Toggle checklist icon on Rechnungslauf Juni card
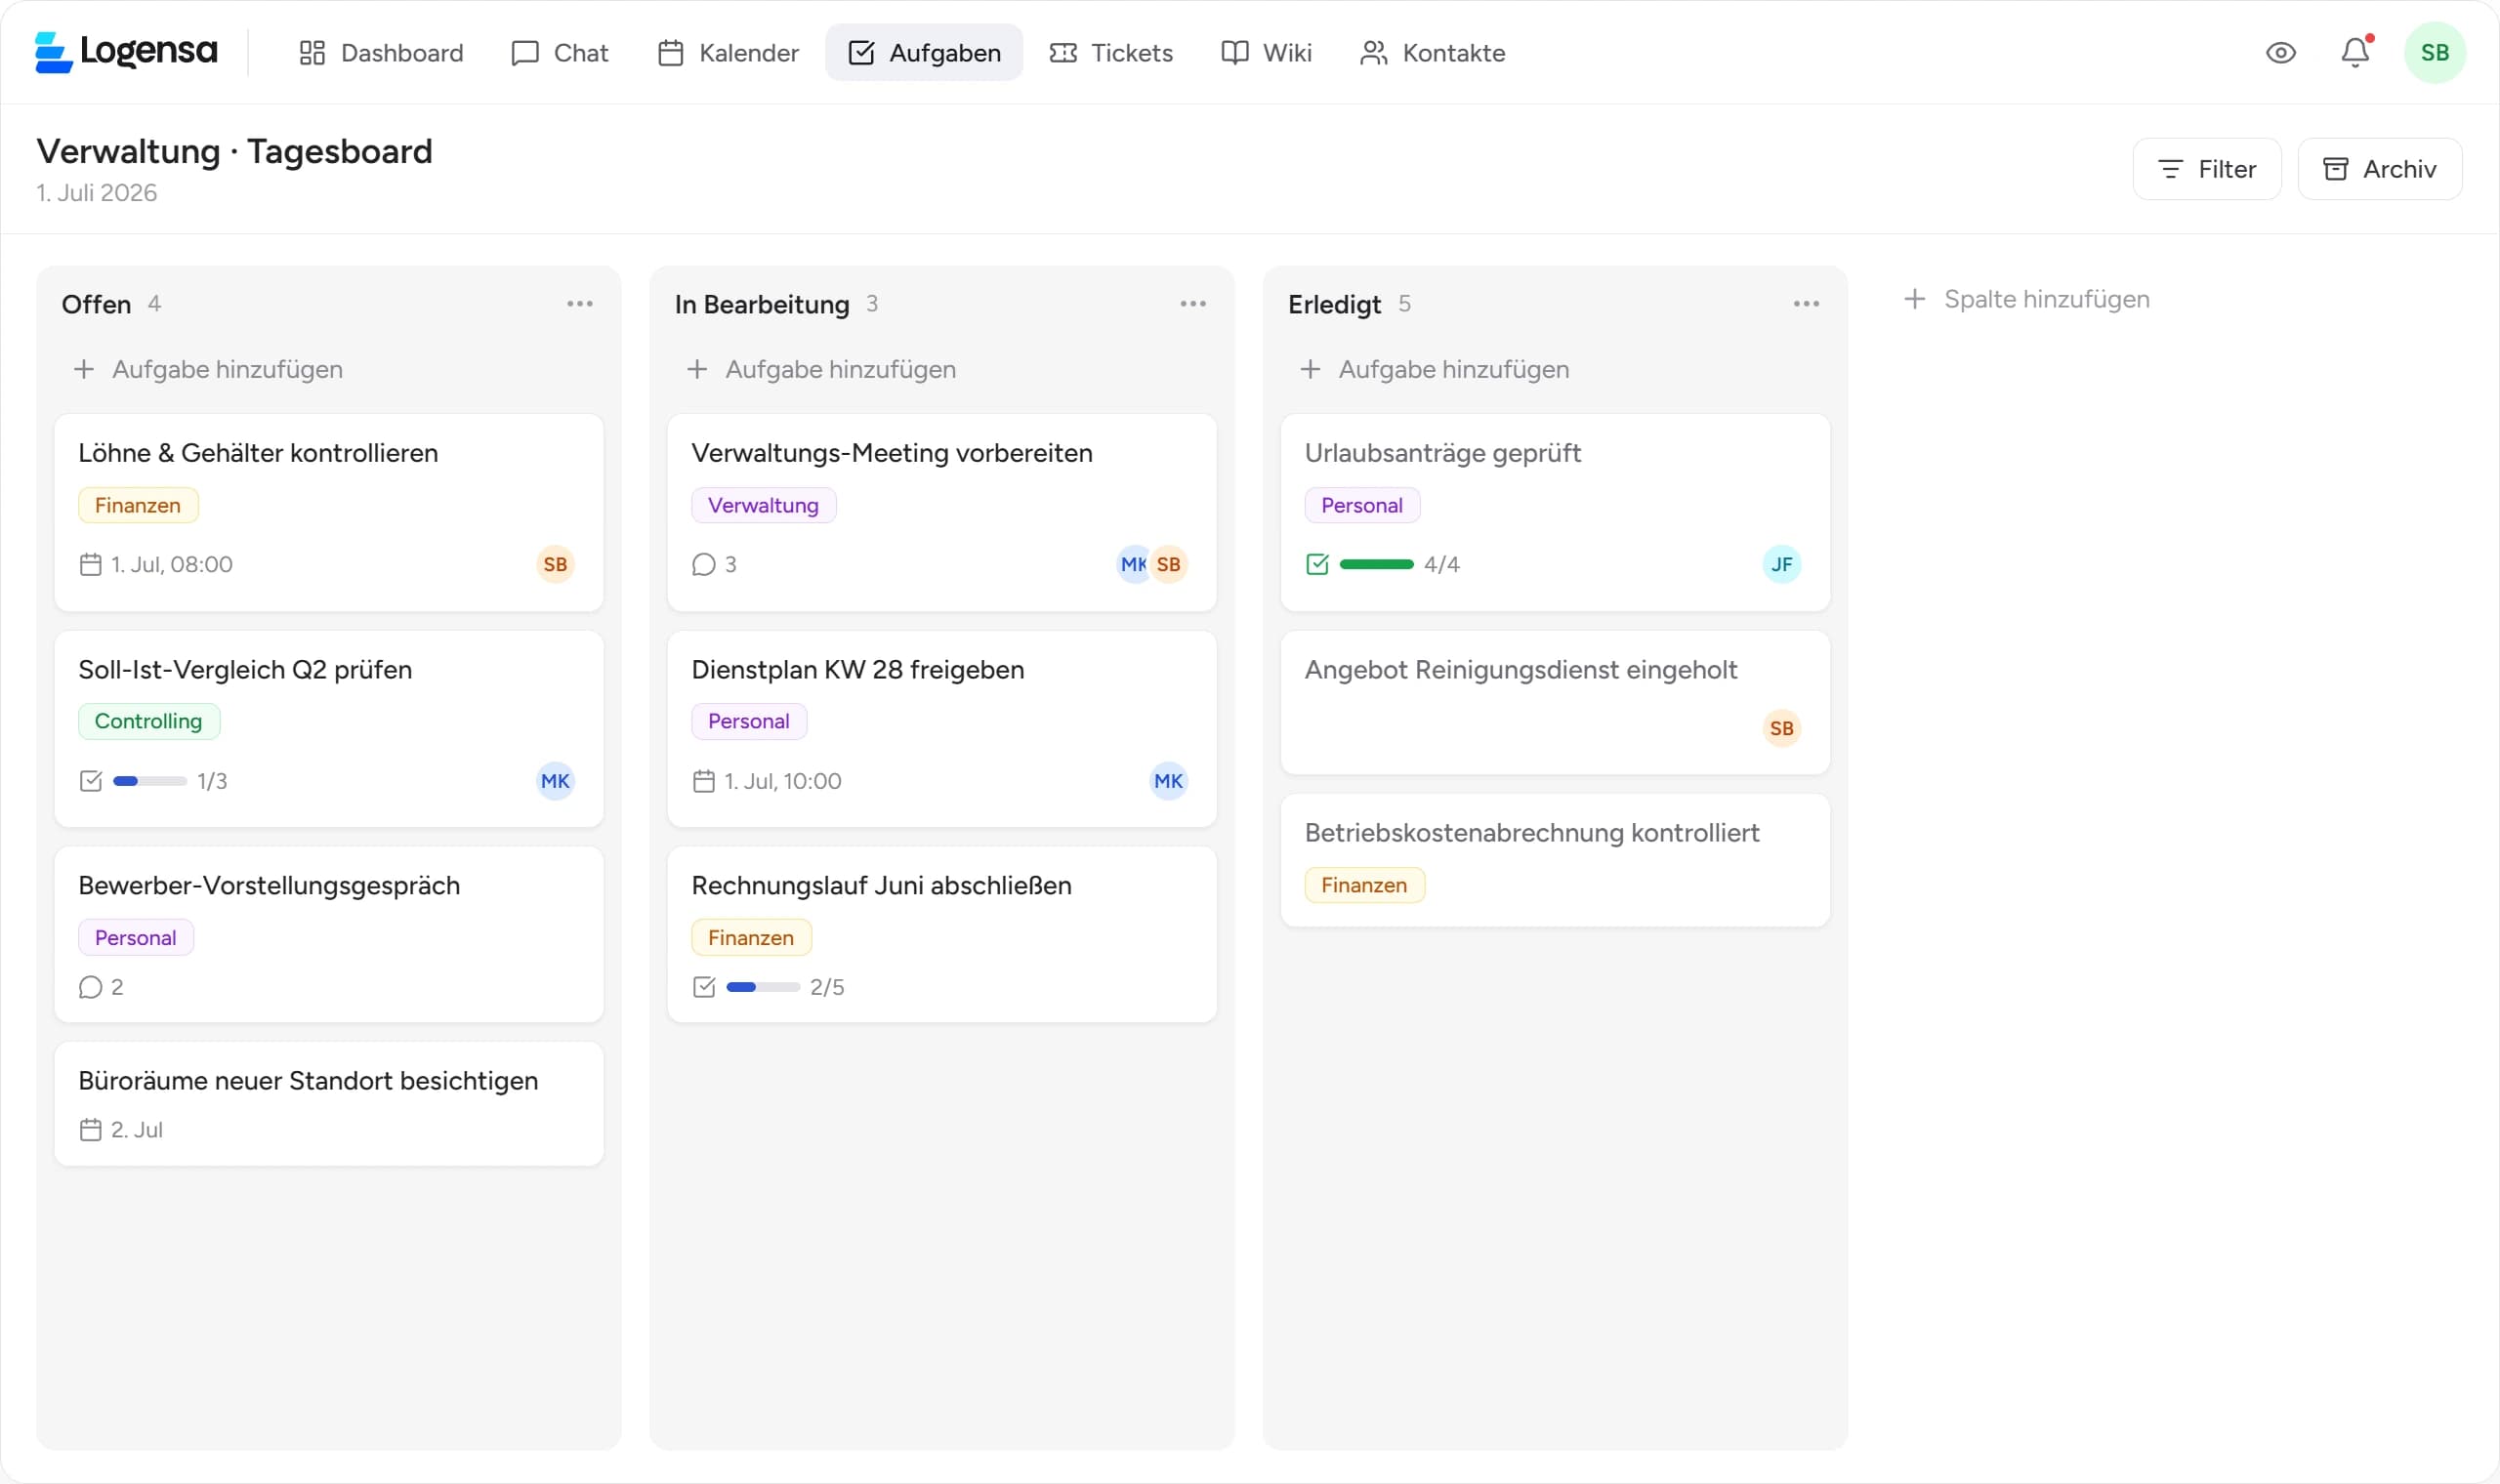Viewport: 2500px width, 1484px height. [x=704, y=987]
